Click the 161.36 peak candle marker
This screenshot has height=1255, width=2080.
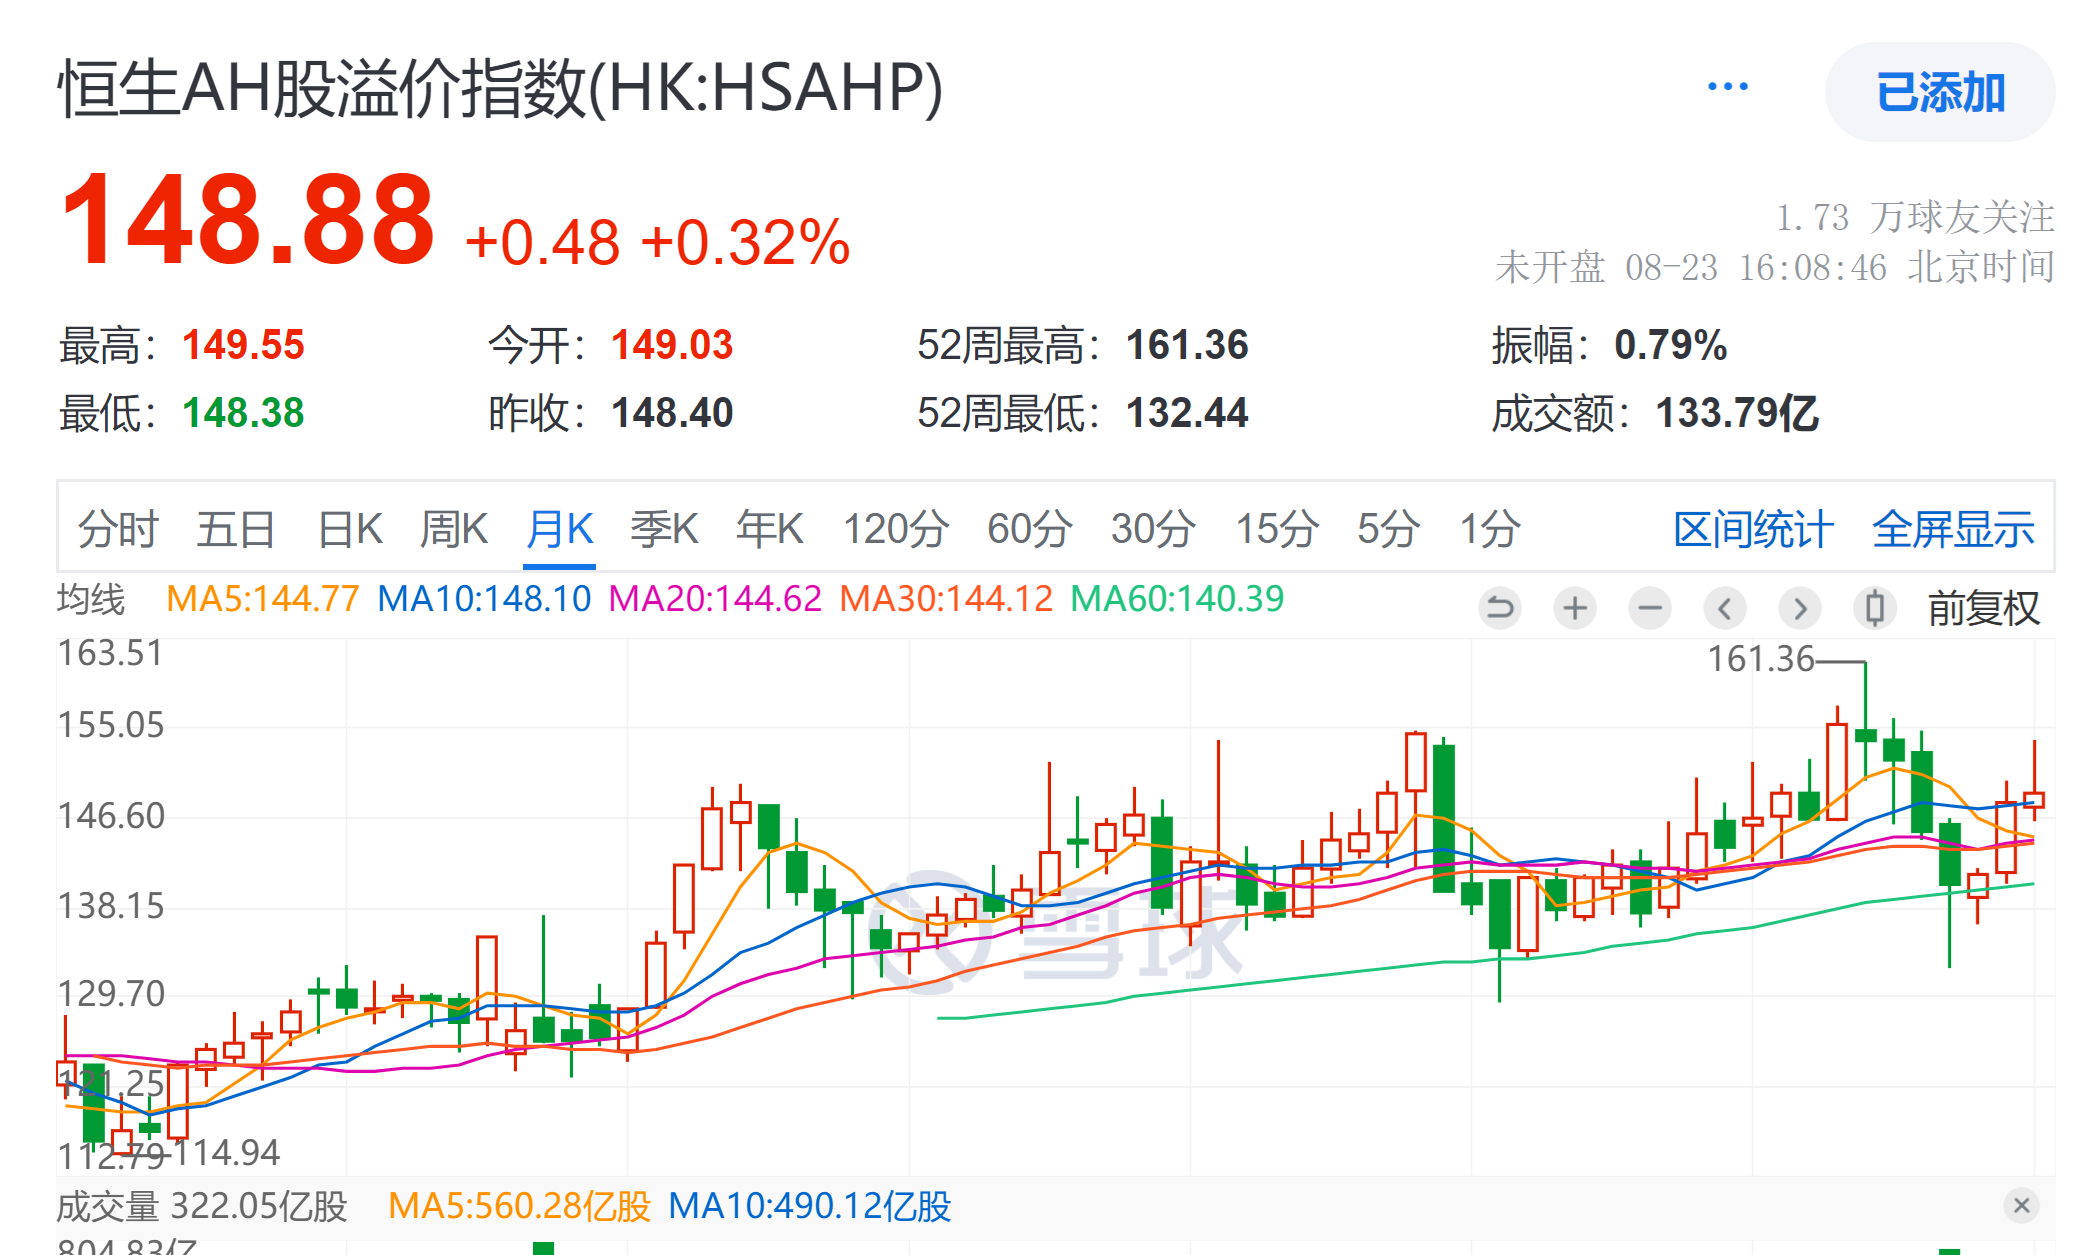point(1760,659)
